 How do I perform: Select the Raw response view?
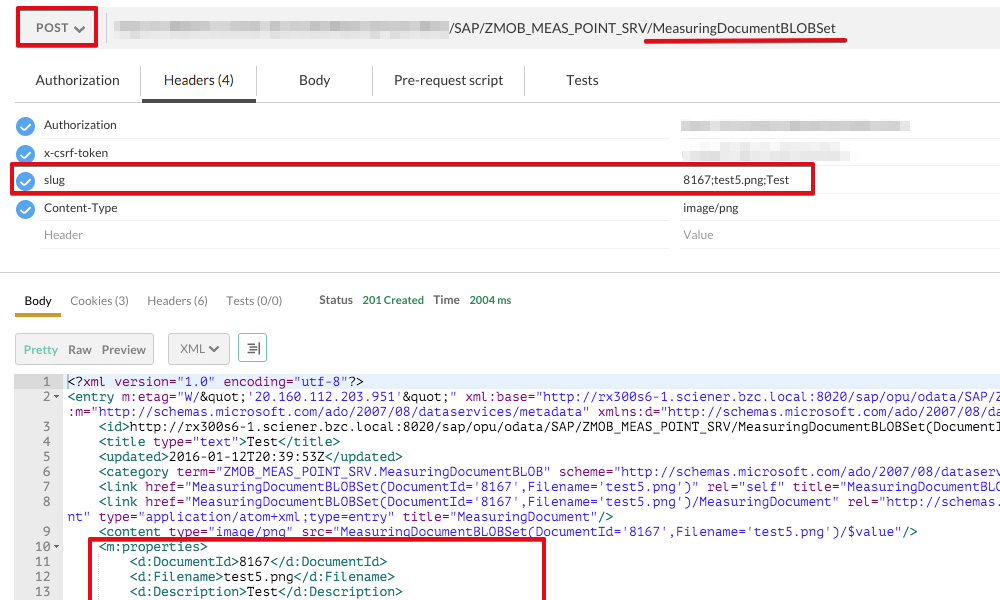point(80,350)
